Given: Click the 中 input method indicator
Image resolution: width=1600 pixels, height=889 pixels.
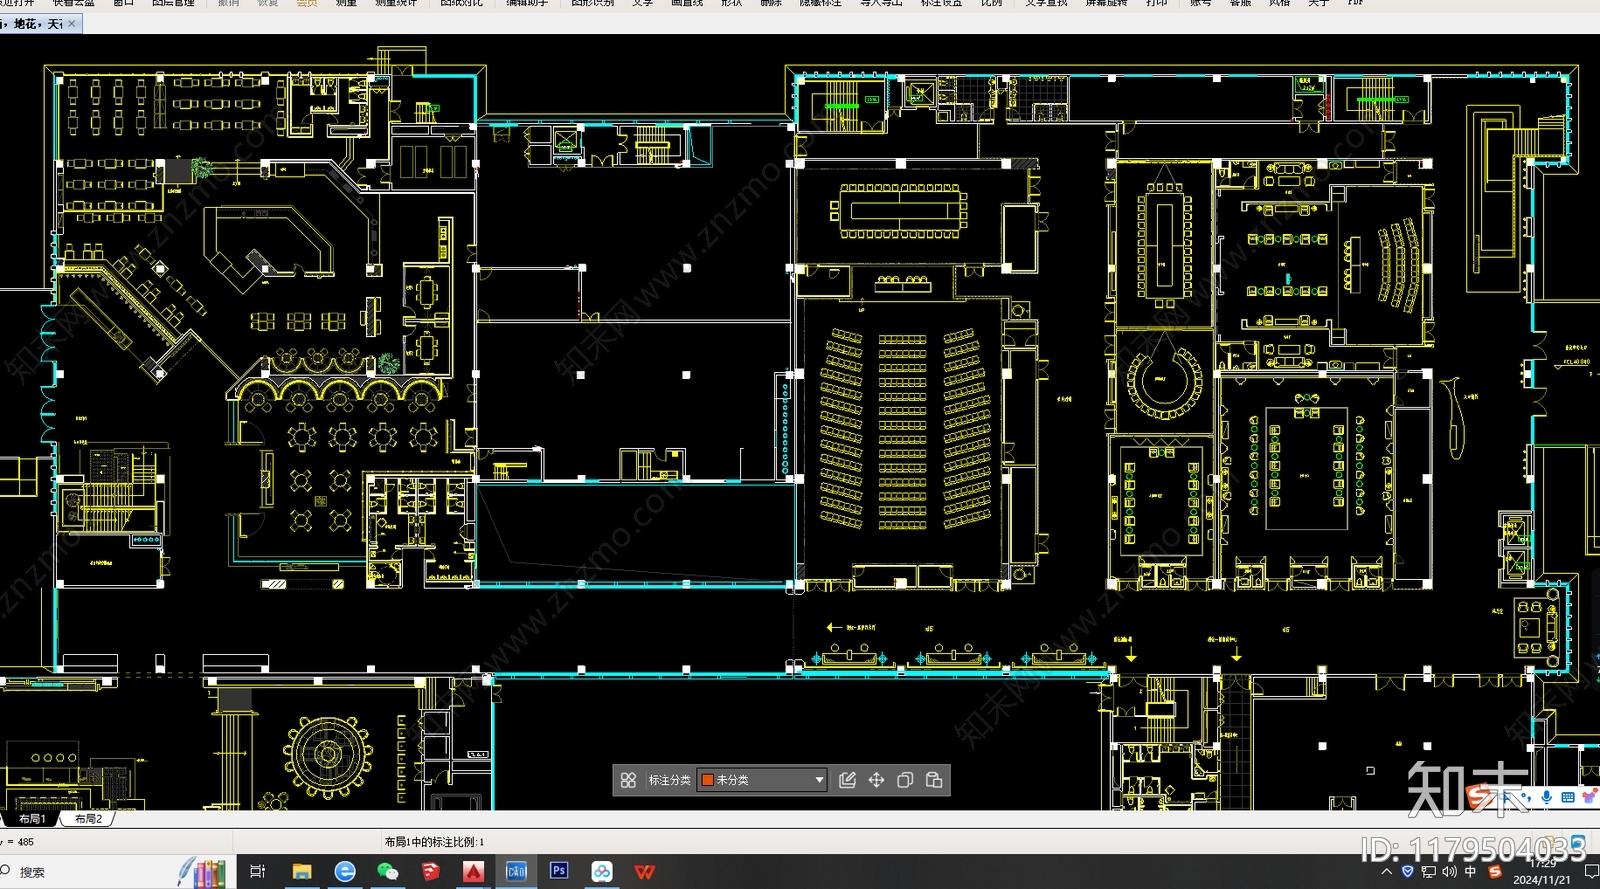Looking at the screenshot, I should pos(1471,872).
